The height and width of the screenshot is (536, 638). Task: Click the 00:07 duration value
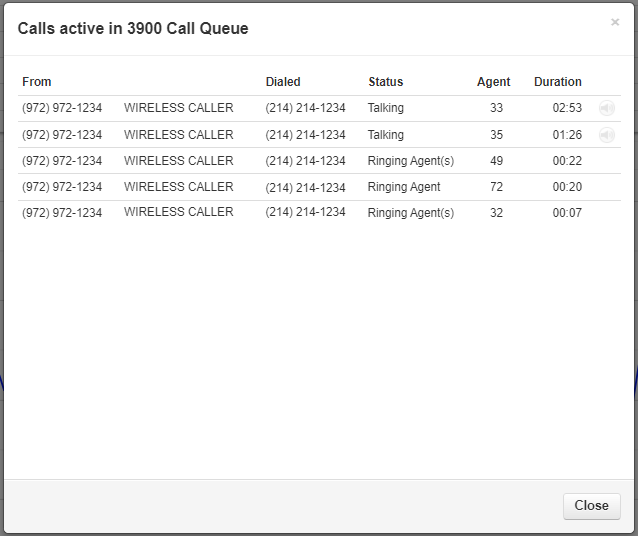tap(567, 213)
